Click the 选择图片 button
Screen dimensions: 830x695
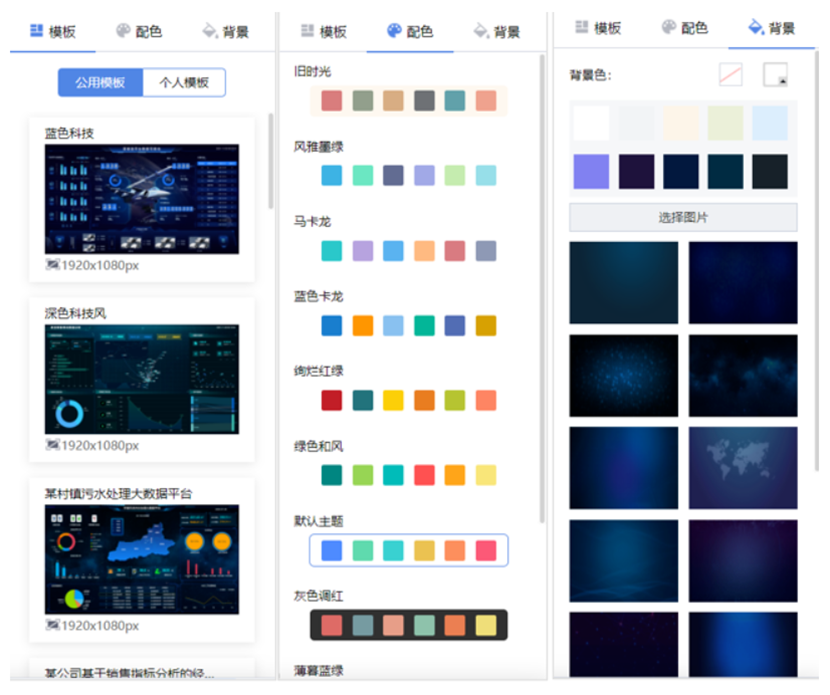click(x=683, y=217)
